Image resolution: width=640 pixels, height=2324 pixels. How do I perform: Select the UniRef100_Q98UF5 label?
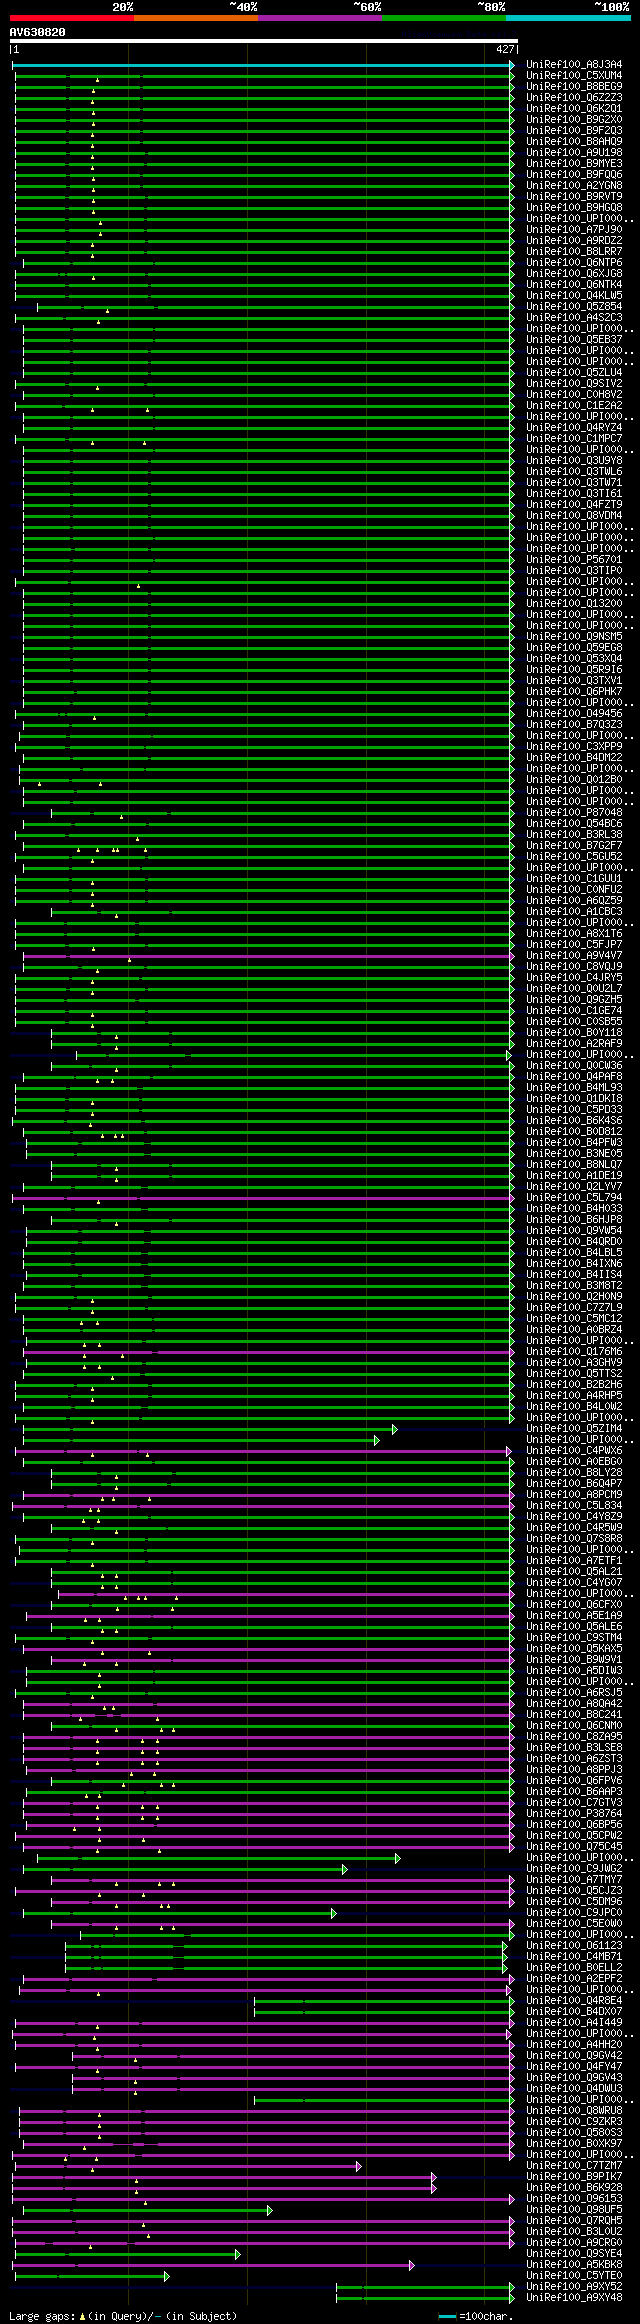point(574,2210)
